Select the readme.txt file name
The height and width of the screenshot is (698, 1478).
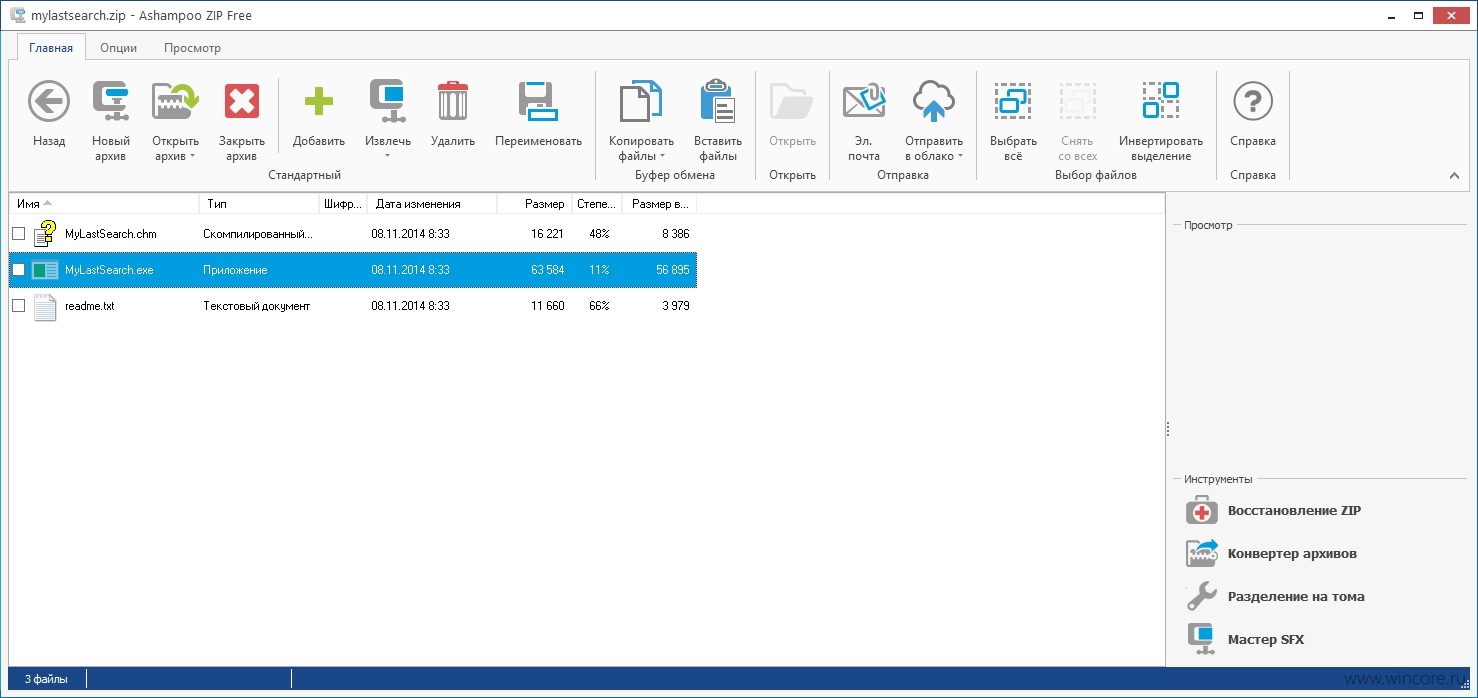coord(90,306)
